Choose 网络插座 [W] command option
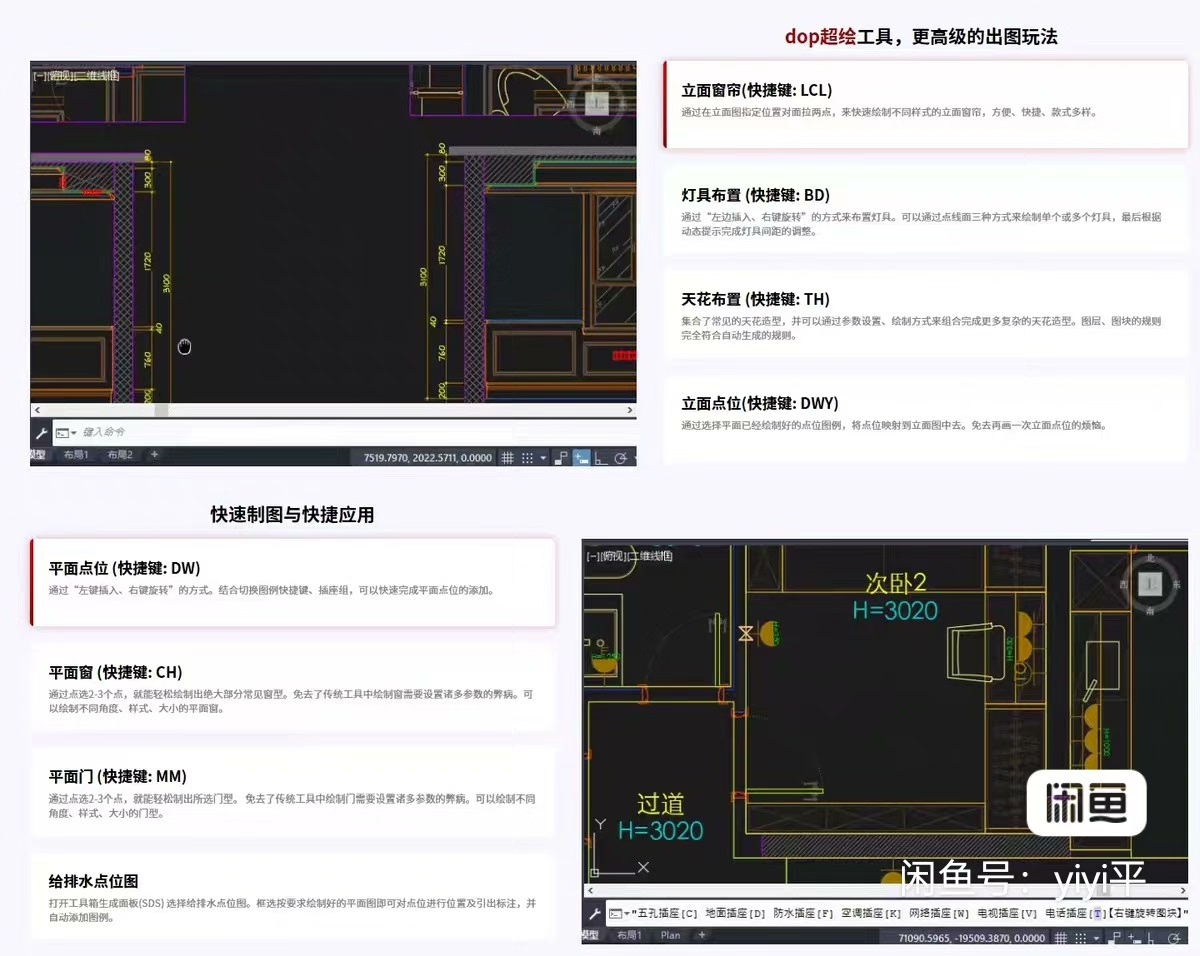The image size is (1200, 956). (x=939, y=914)
